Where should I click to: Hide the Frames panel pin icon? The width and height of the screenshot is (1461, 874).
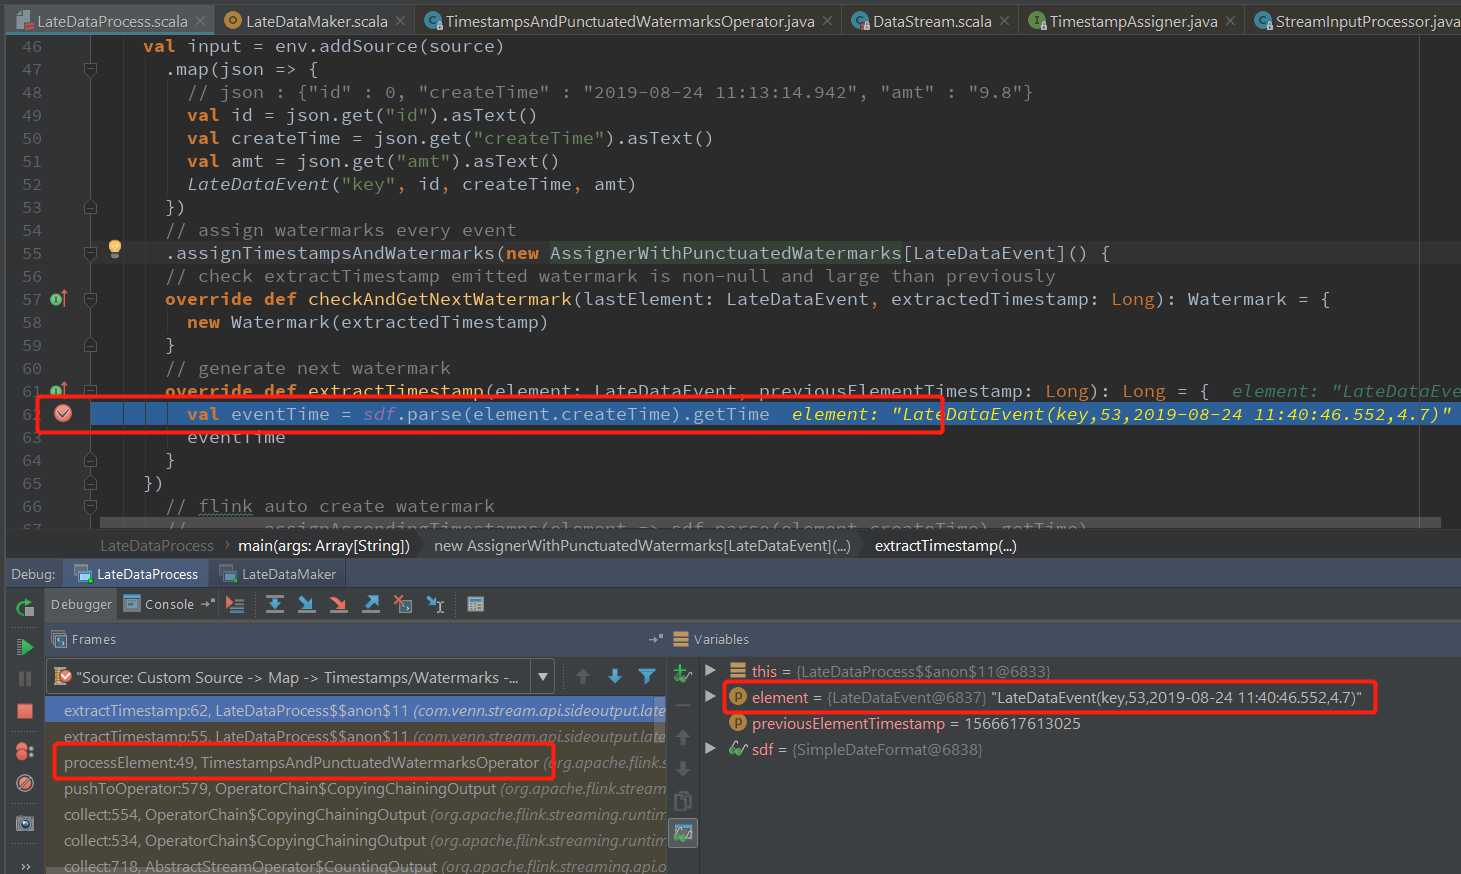coord(655,639)
